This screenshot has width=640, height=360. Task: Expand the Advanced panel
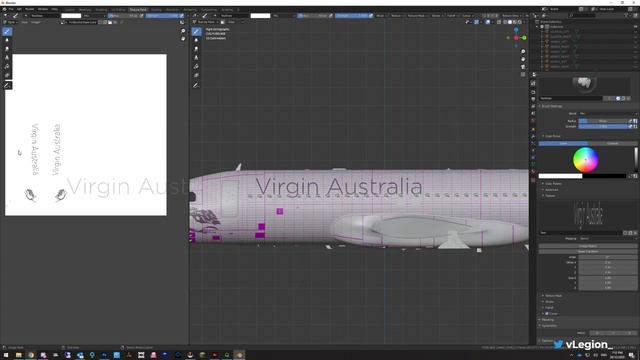[x=552, y=190]
